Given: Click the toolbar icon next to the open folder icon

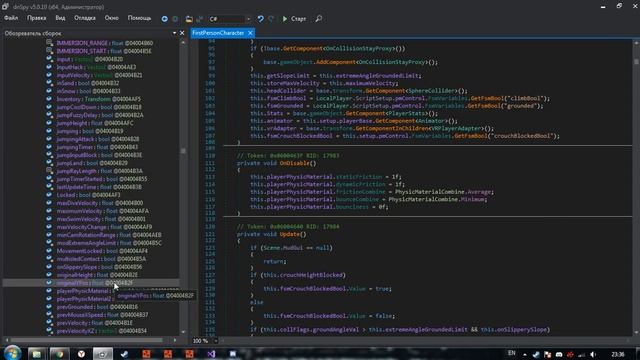Looking at the screenshot, I should (x=200, y=19).
